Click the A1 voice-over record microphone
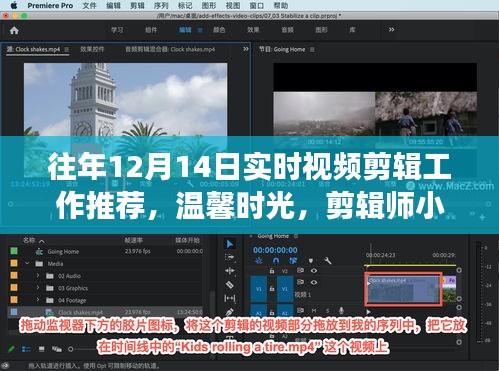Screen dimensions: 499x371 coord(341,311)
